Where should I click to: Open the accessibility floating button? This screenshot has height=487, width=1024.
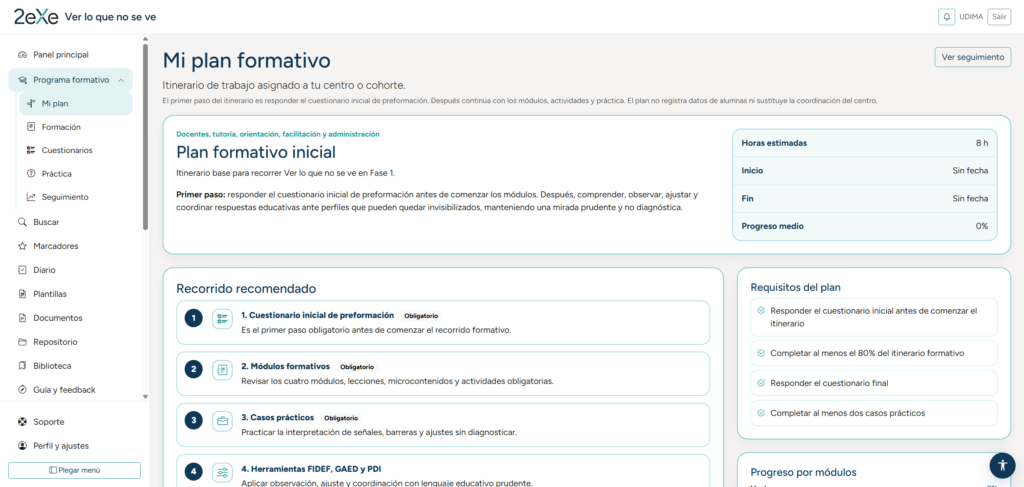(x=1002, y=465)
